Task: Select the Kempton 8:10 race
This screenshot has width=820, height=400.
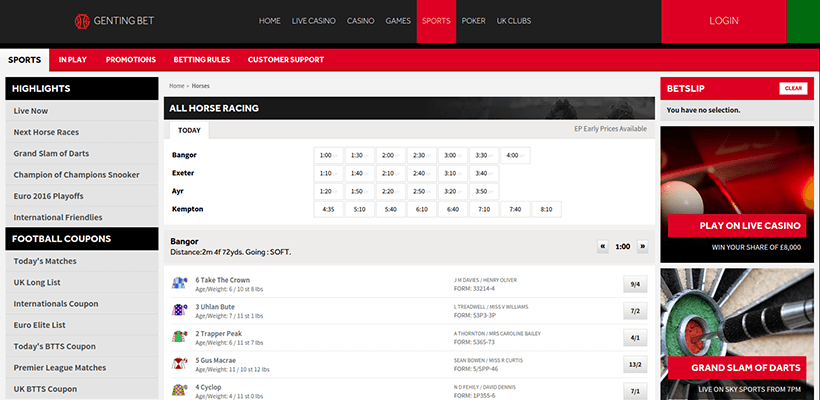Action: (x=546, y=209)
